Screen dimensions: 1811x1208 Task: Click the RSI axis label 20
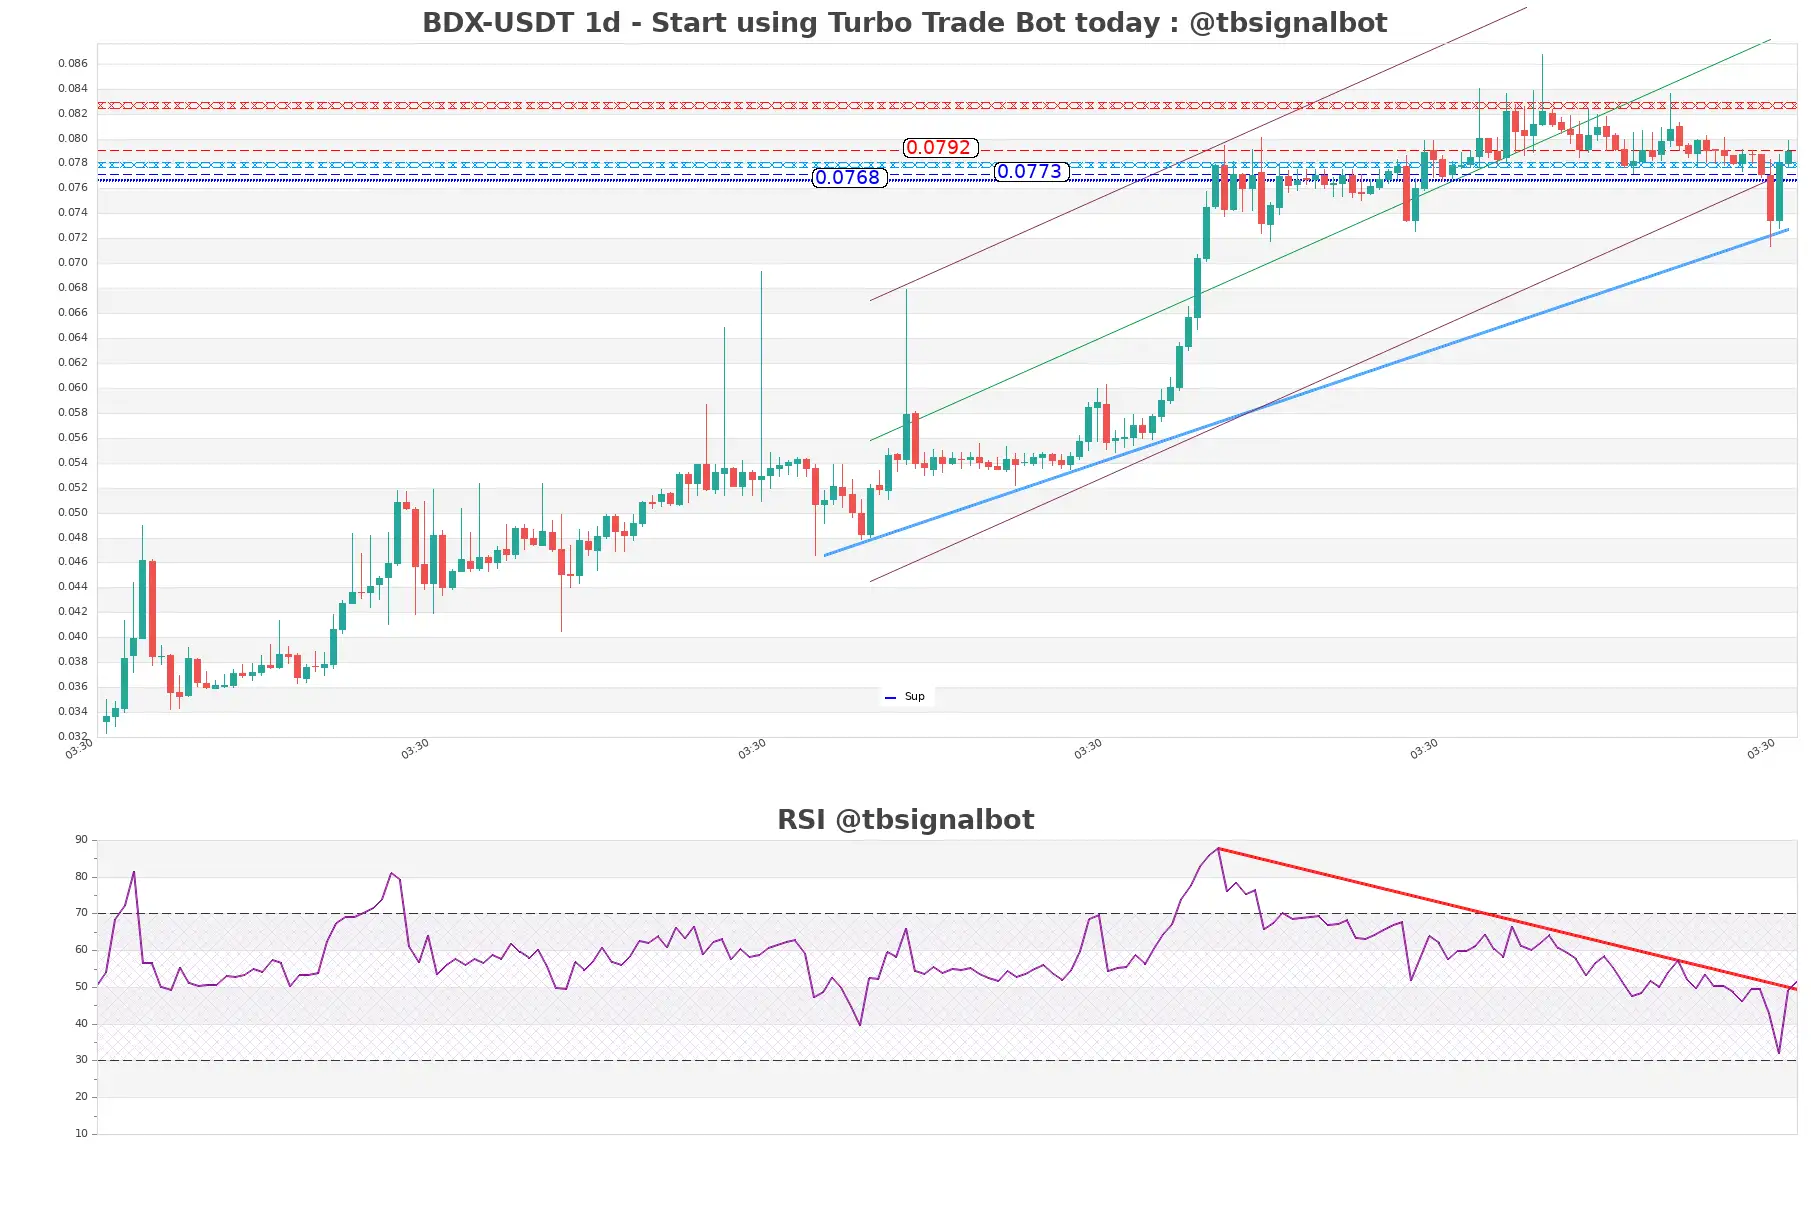81,1097
